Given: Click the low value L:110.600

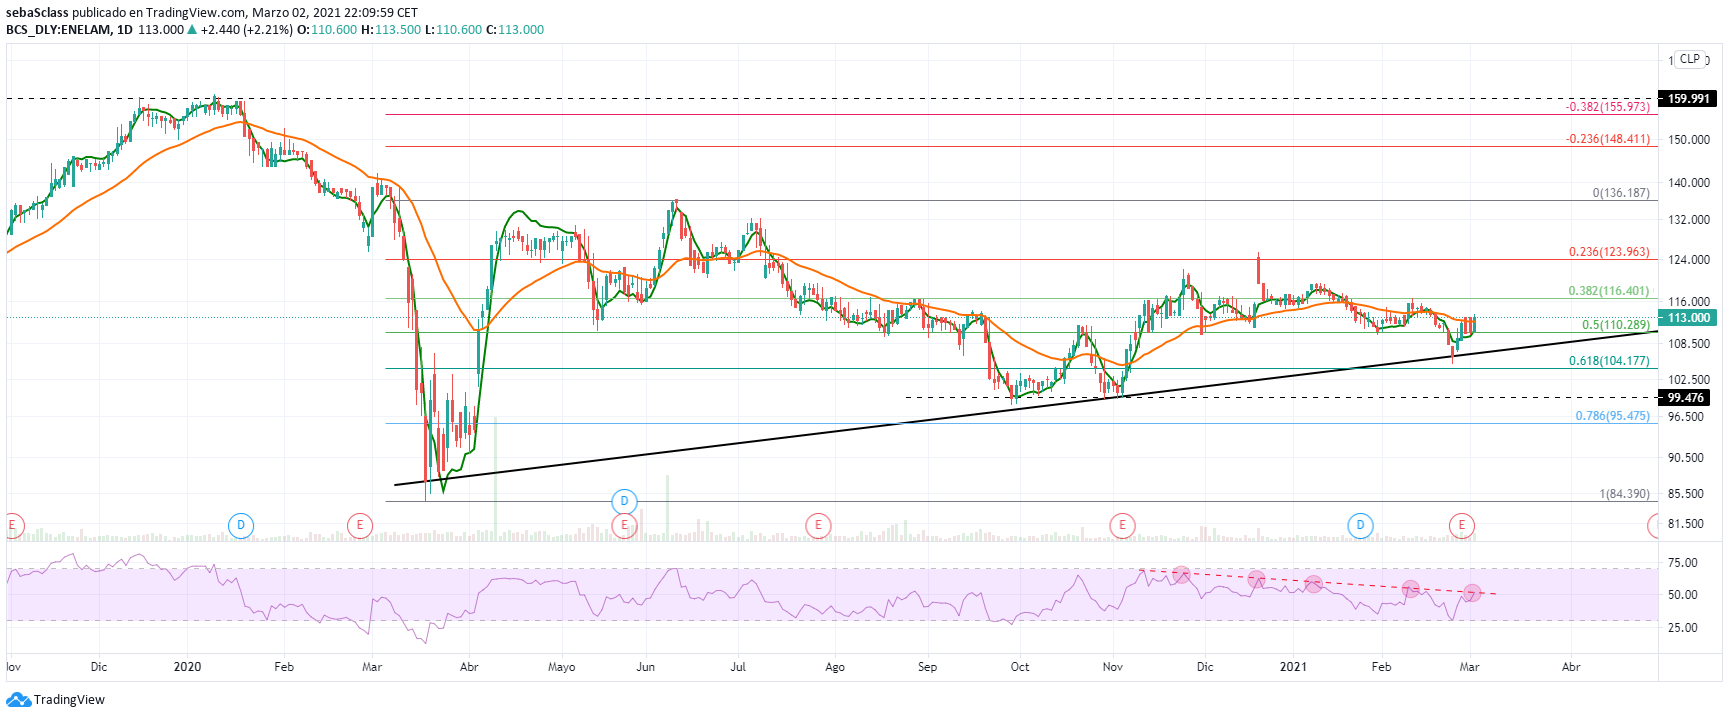Looking at the screenshot, I should tap(453, 30).
